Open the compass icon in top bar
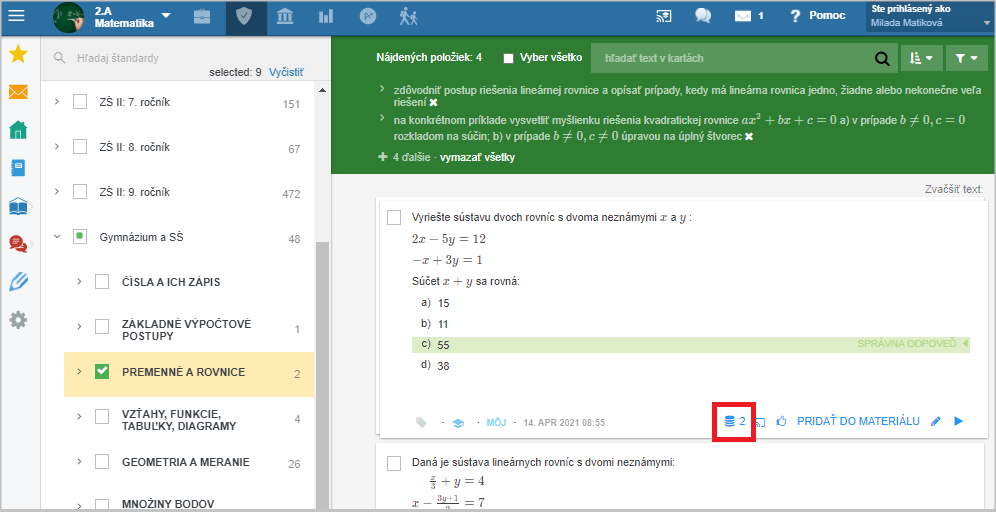 click(368, 17)
